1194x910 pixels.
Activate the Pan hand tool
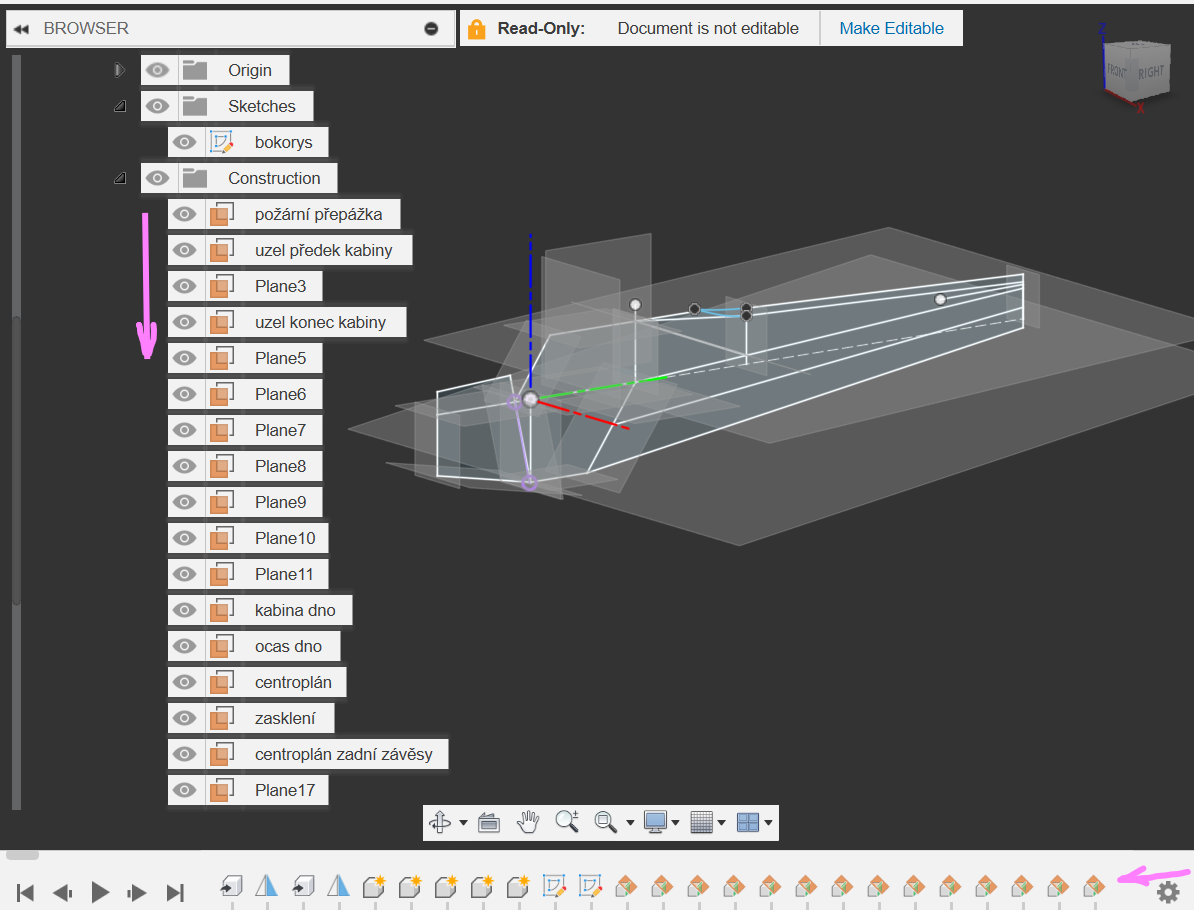[527, 822]
